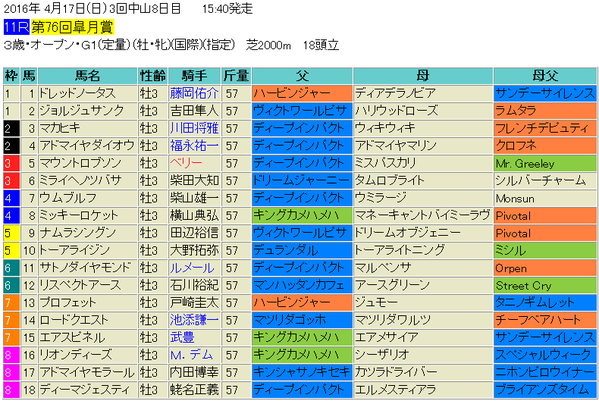599x401 pixels.
Task: Select horse name ナムラシングン
Action: pyautogui.click(x=78, y=233)
